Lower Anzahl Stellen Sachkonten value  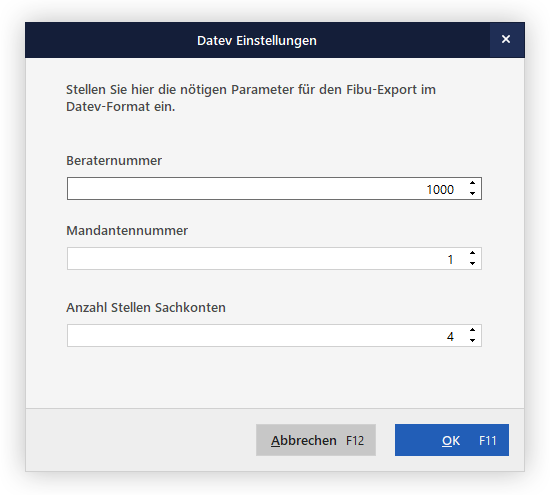[x=472, y=341]
